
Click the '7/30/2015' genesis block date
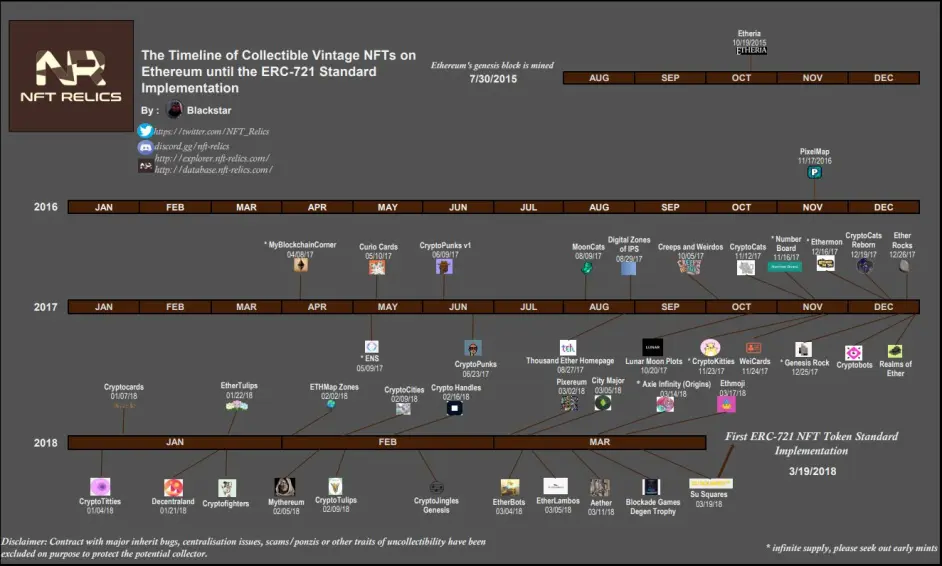click(x=493, y=79)
